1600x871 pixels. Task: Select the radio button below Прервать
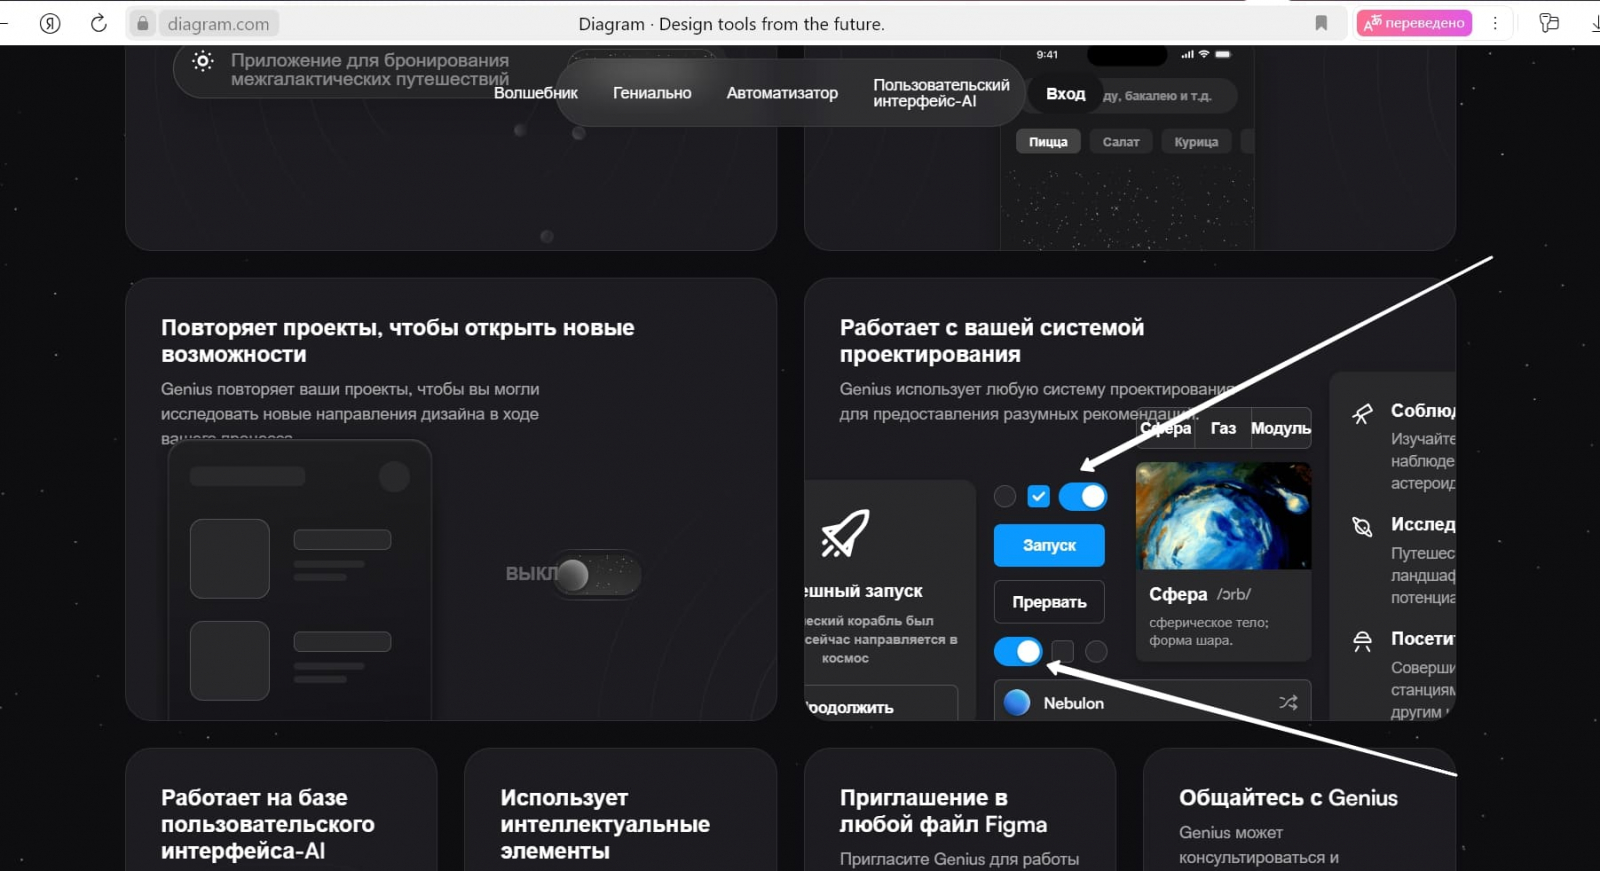[1097, 652]
